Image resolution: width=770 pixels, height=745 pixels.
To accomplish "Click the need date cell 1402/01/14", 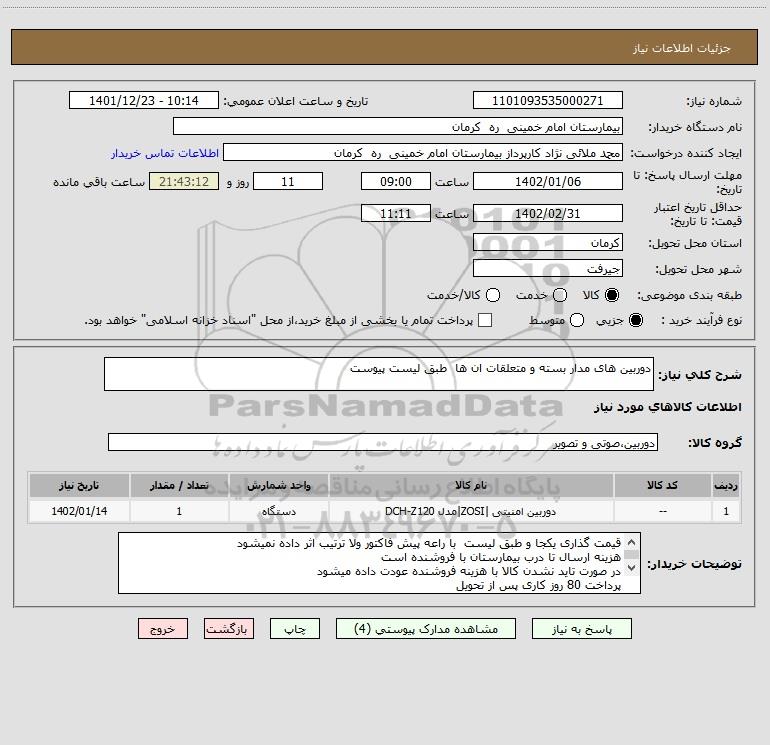I will 79,511.
